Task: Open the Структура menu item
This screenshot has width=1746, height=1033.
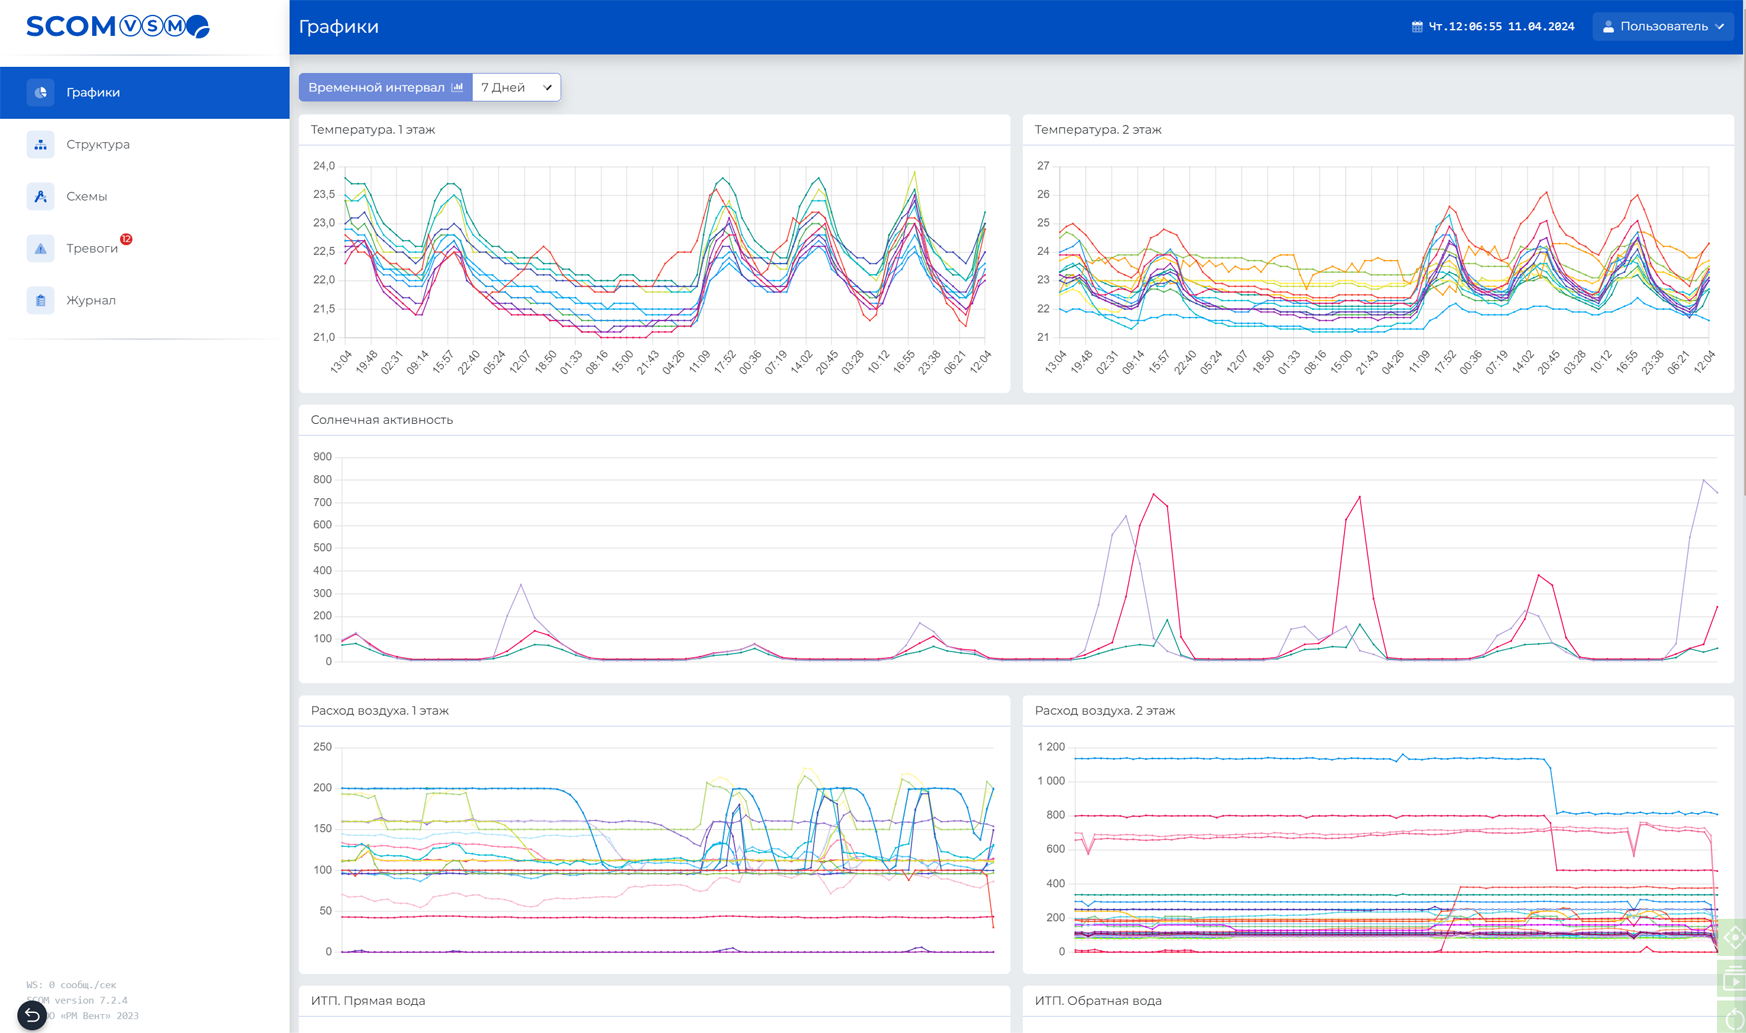Action: point(98,144)
